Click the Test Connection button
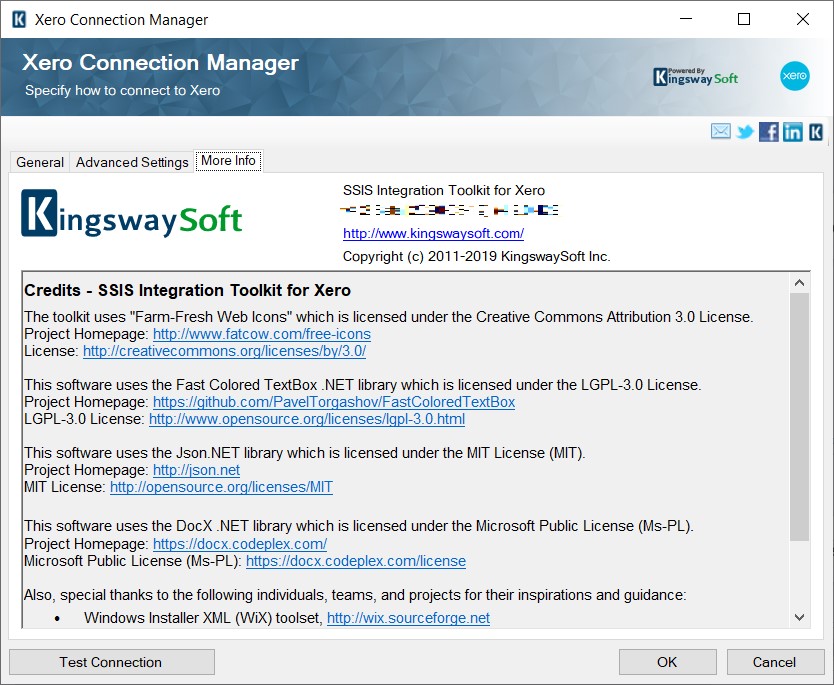 (112, 662)
